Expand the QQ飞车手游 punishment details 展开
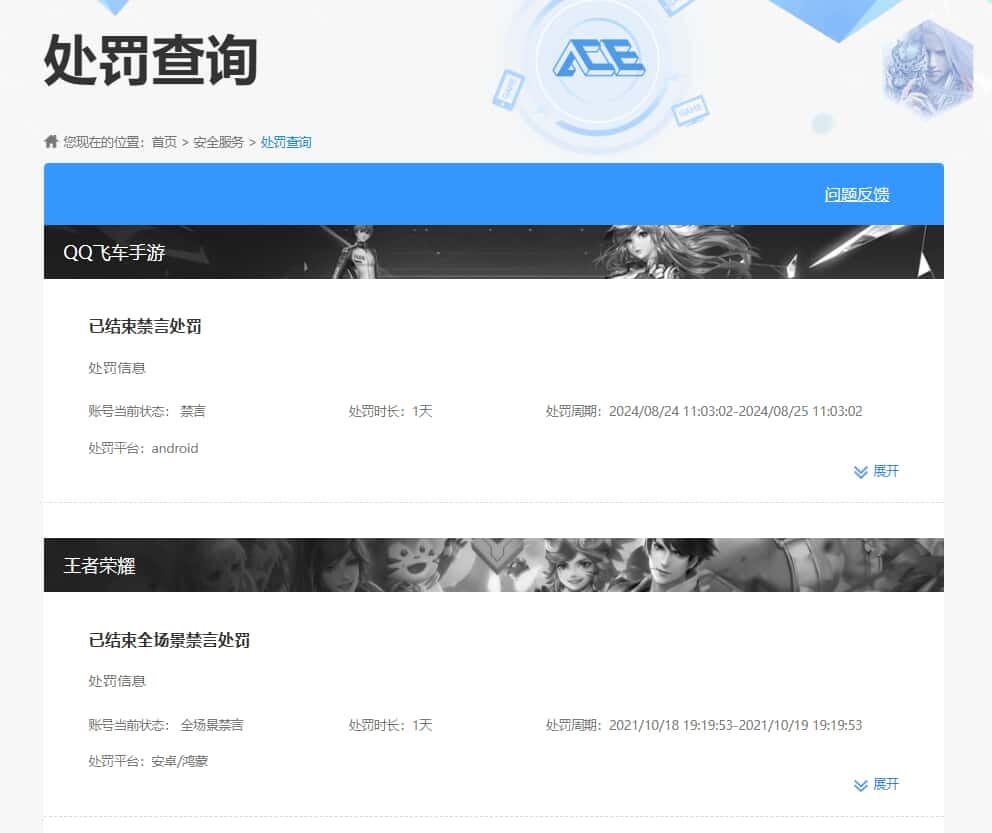 tap(886, 471)
